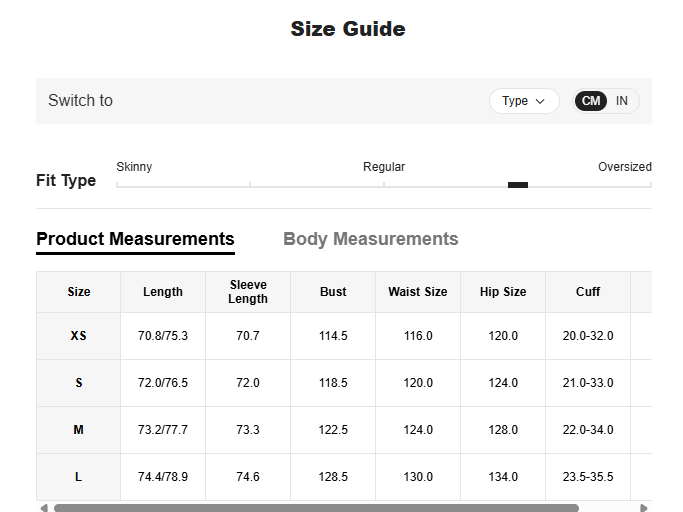The height and width of the screenshot is (512, 683).
Task: Click the Oversized fit label
Action: click(624, 167)
